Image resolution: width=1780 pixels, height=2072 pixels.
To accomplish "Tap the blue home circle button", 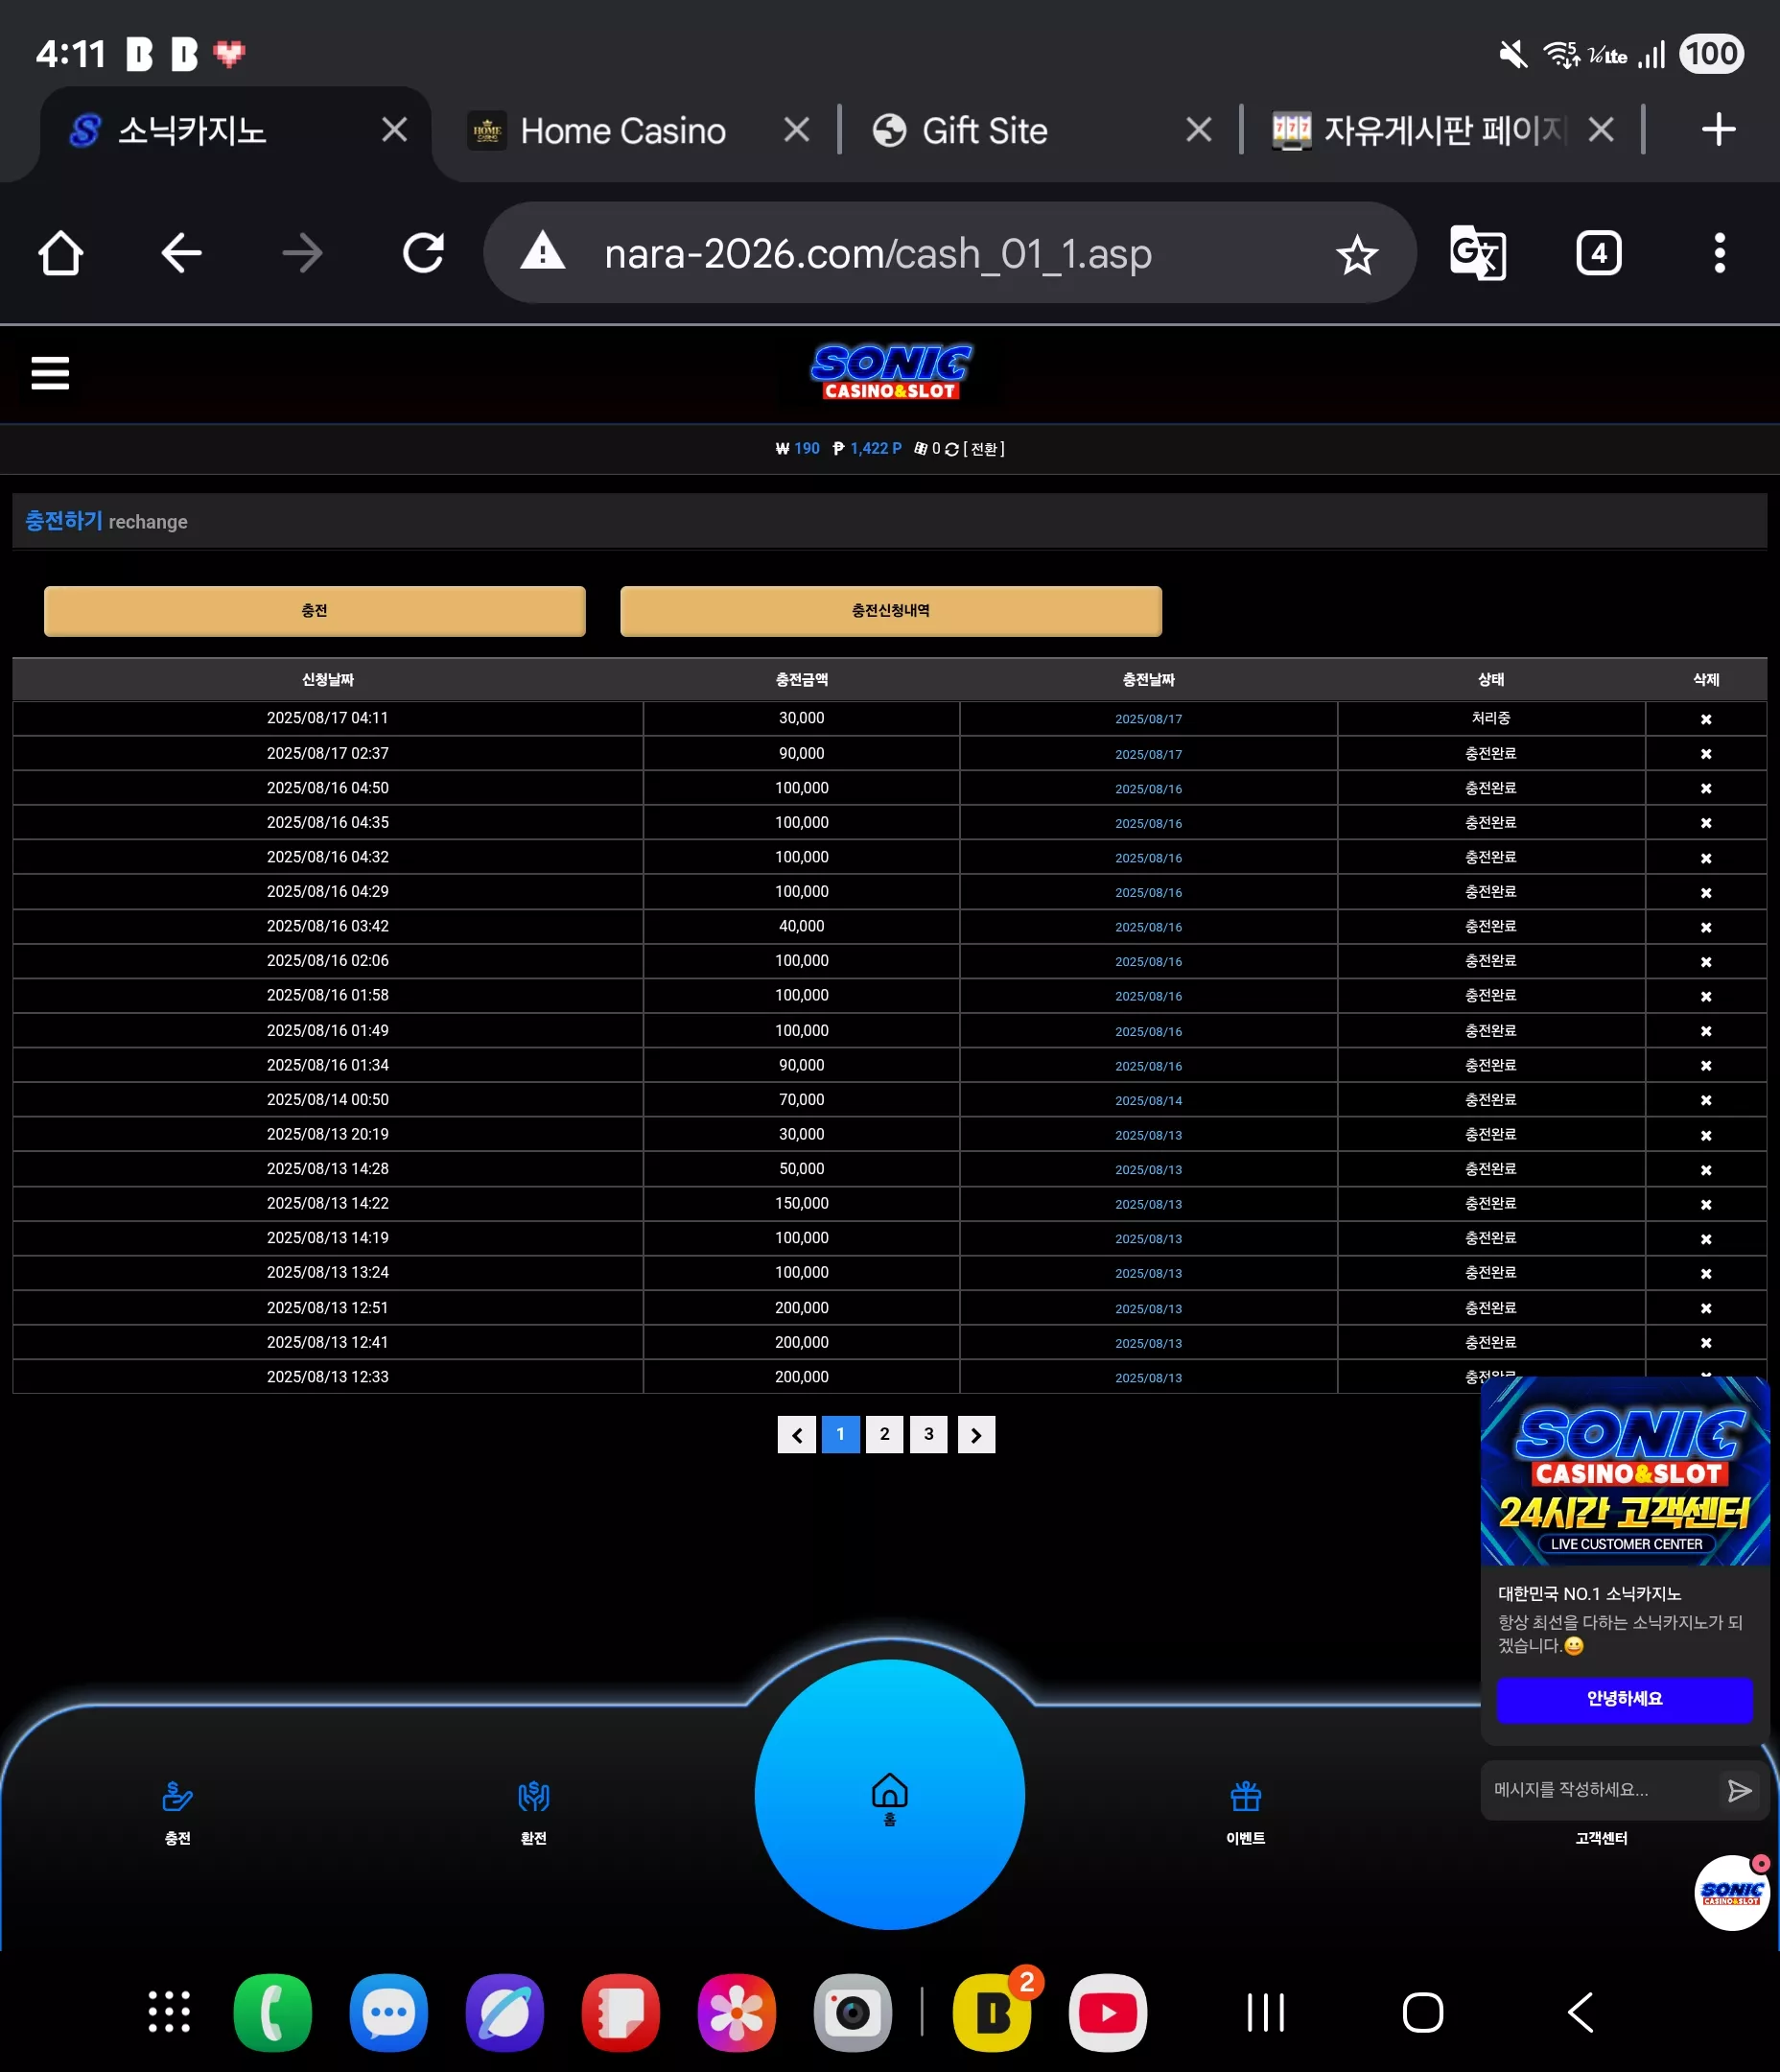I will tap(889, 1794).
